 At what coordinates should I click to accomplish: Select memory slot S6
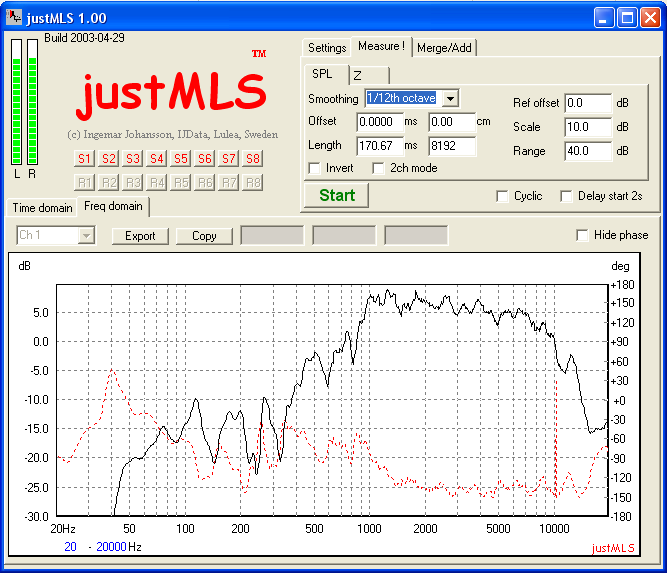coord(205,159)
